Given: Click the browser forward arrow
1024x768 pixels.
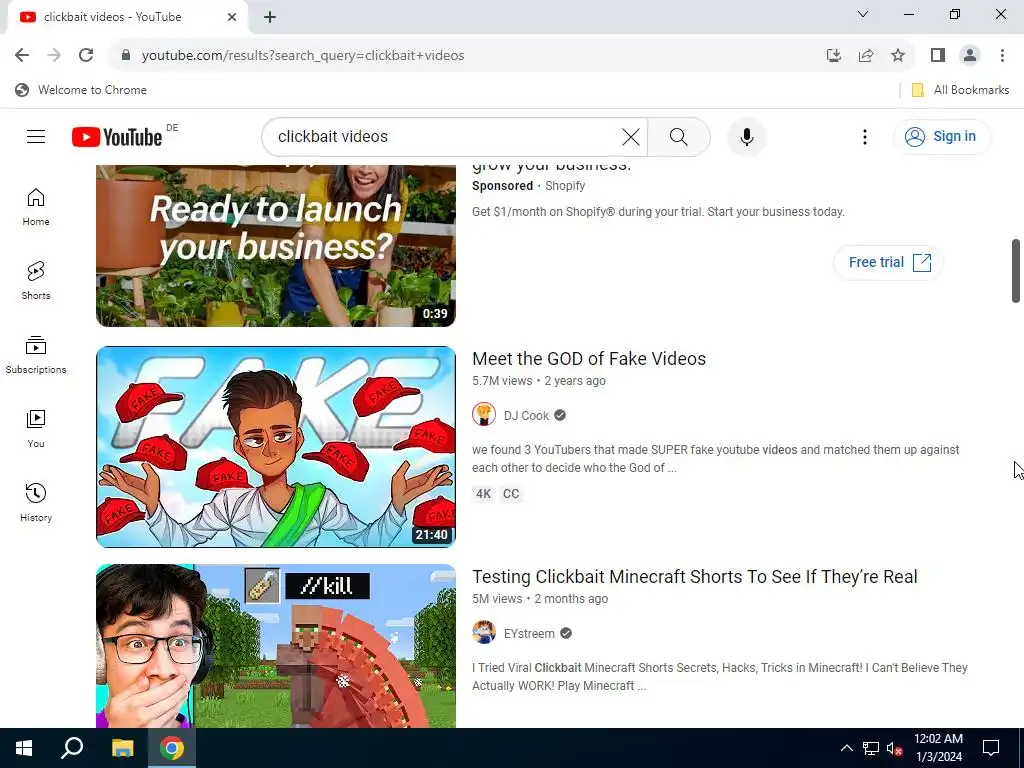Looking at the screenshot, I should [54, 55].
